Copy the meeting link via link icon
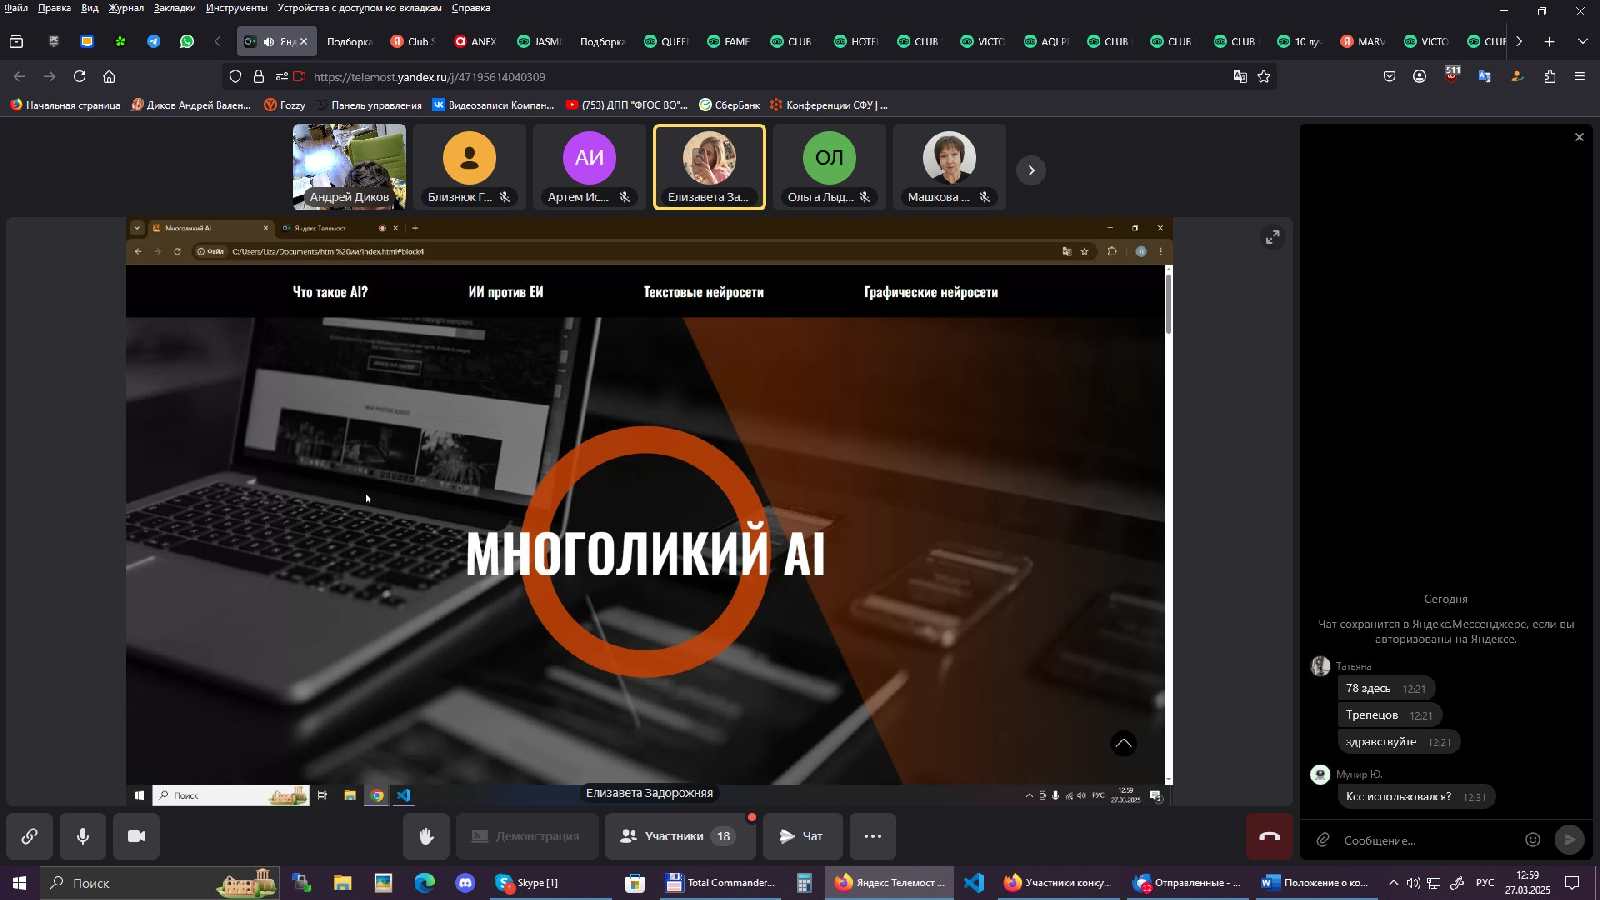This screenshot has height=900, width=1600. 27,837
